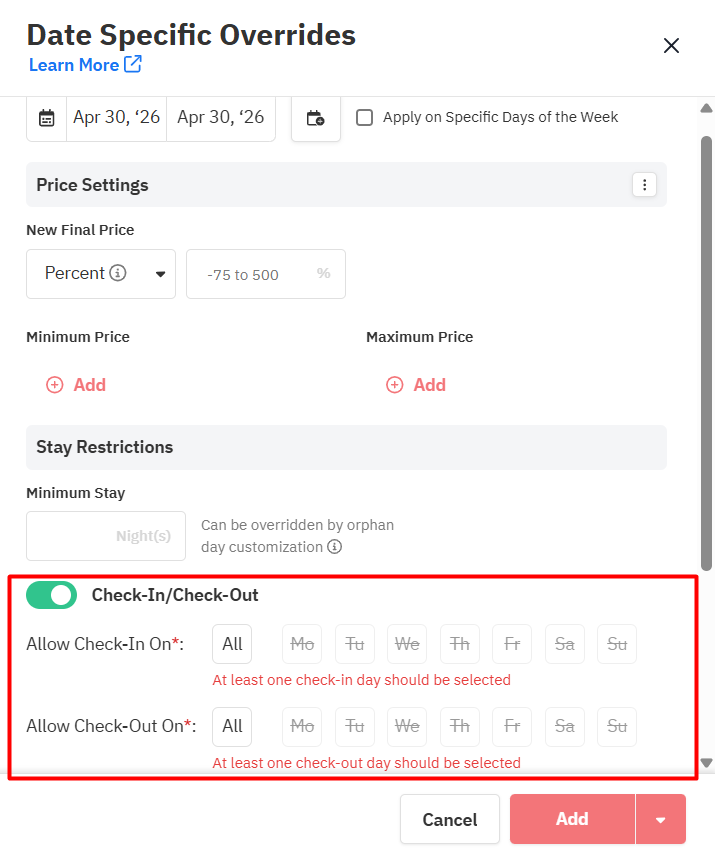Image resolution: width=715 pixels, height=860 pixels.
Task: Turn off the Check-In/Check-Out toggle
Action: pos(51,595)
